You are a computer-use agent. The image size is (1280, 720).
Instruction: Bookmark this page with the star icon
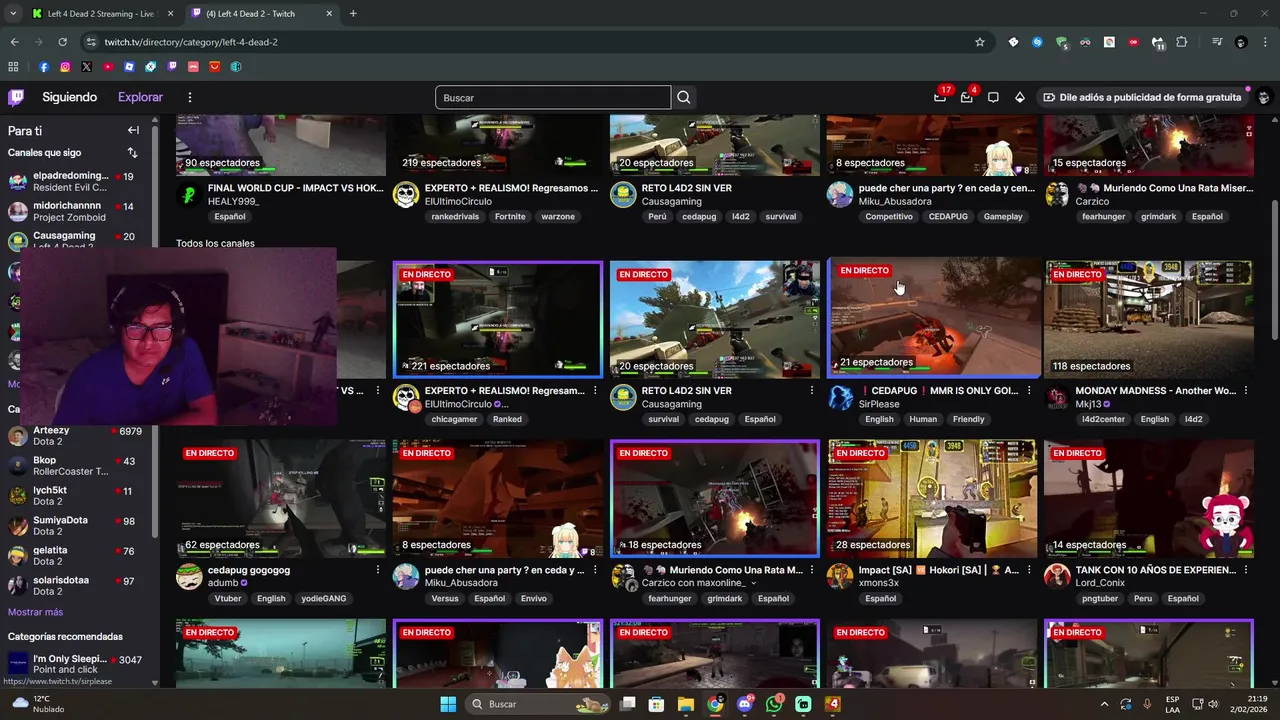pyautogui.click(x=980, y=42)
